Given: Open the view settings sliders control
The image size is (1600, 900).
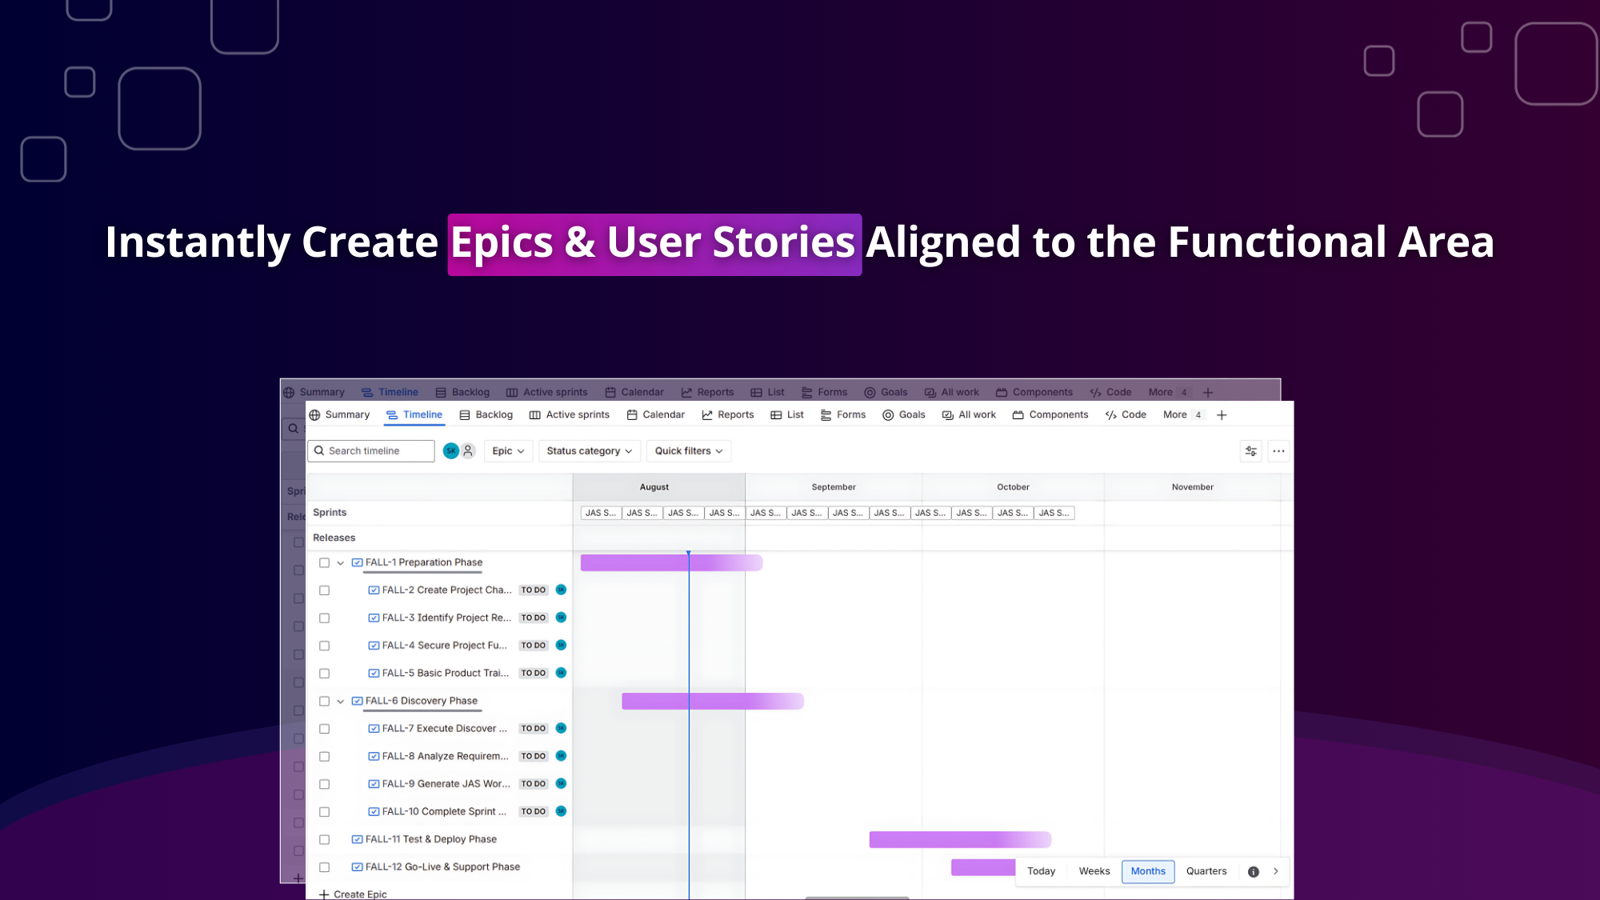Looking at the screenshot, I should pos(1250,451).
